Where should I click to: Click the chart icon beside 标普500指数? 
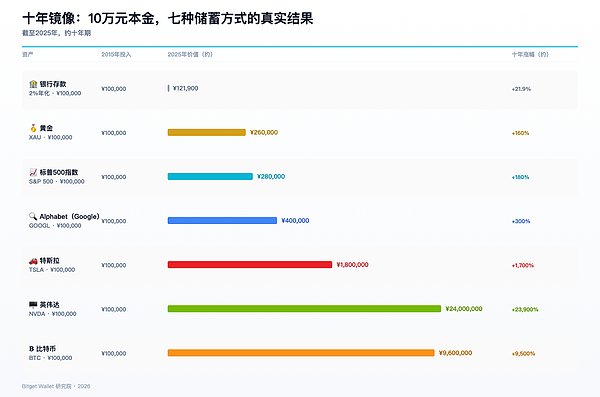[33, 172]
